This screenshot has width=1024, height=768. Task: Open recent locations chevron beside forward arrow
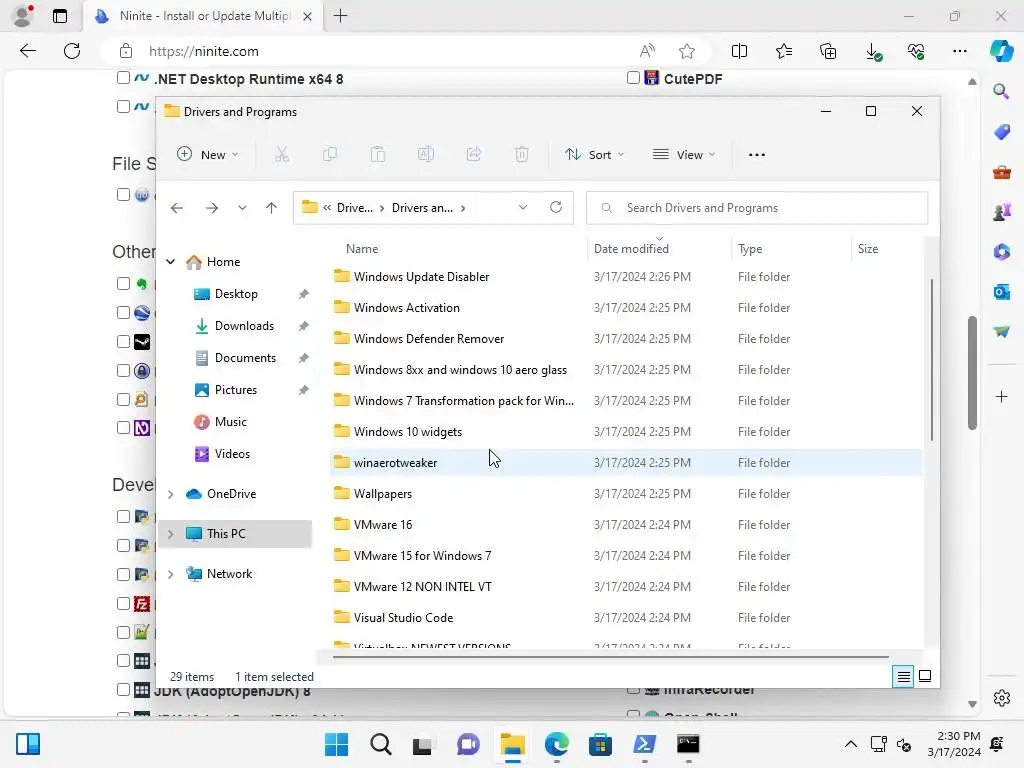242,208
